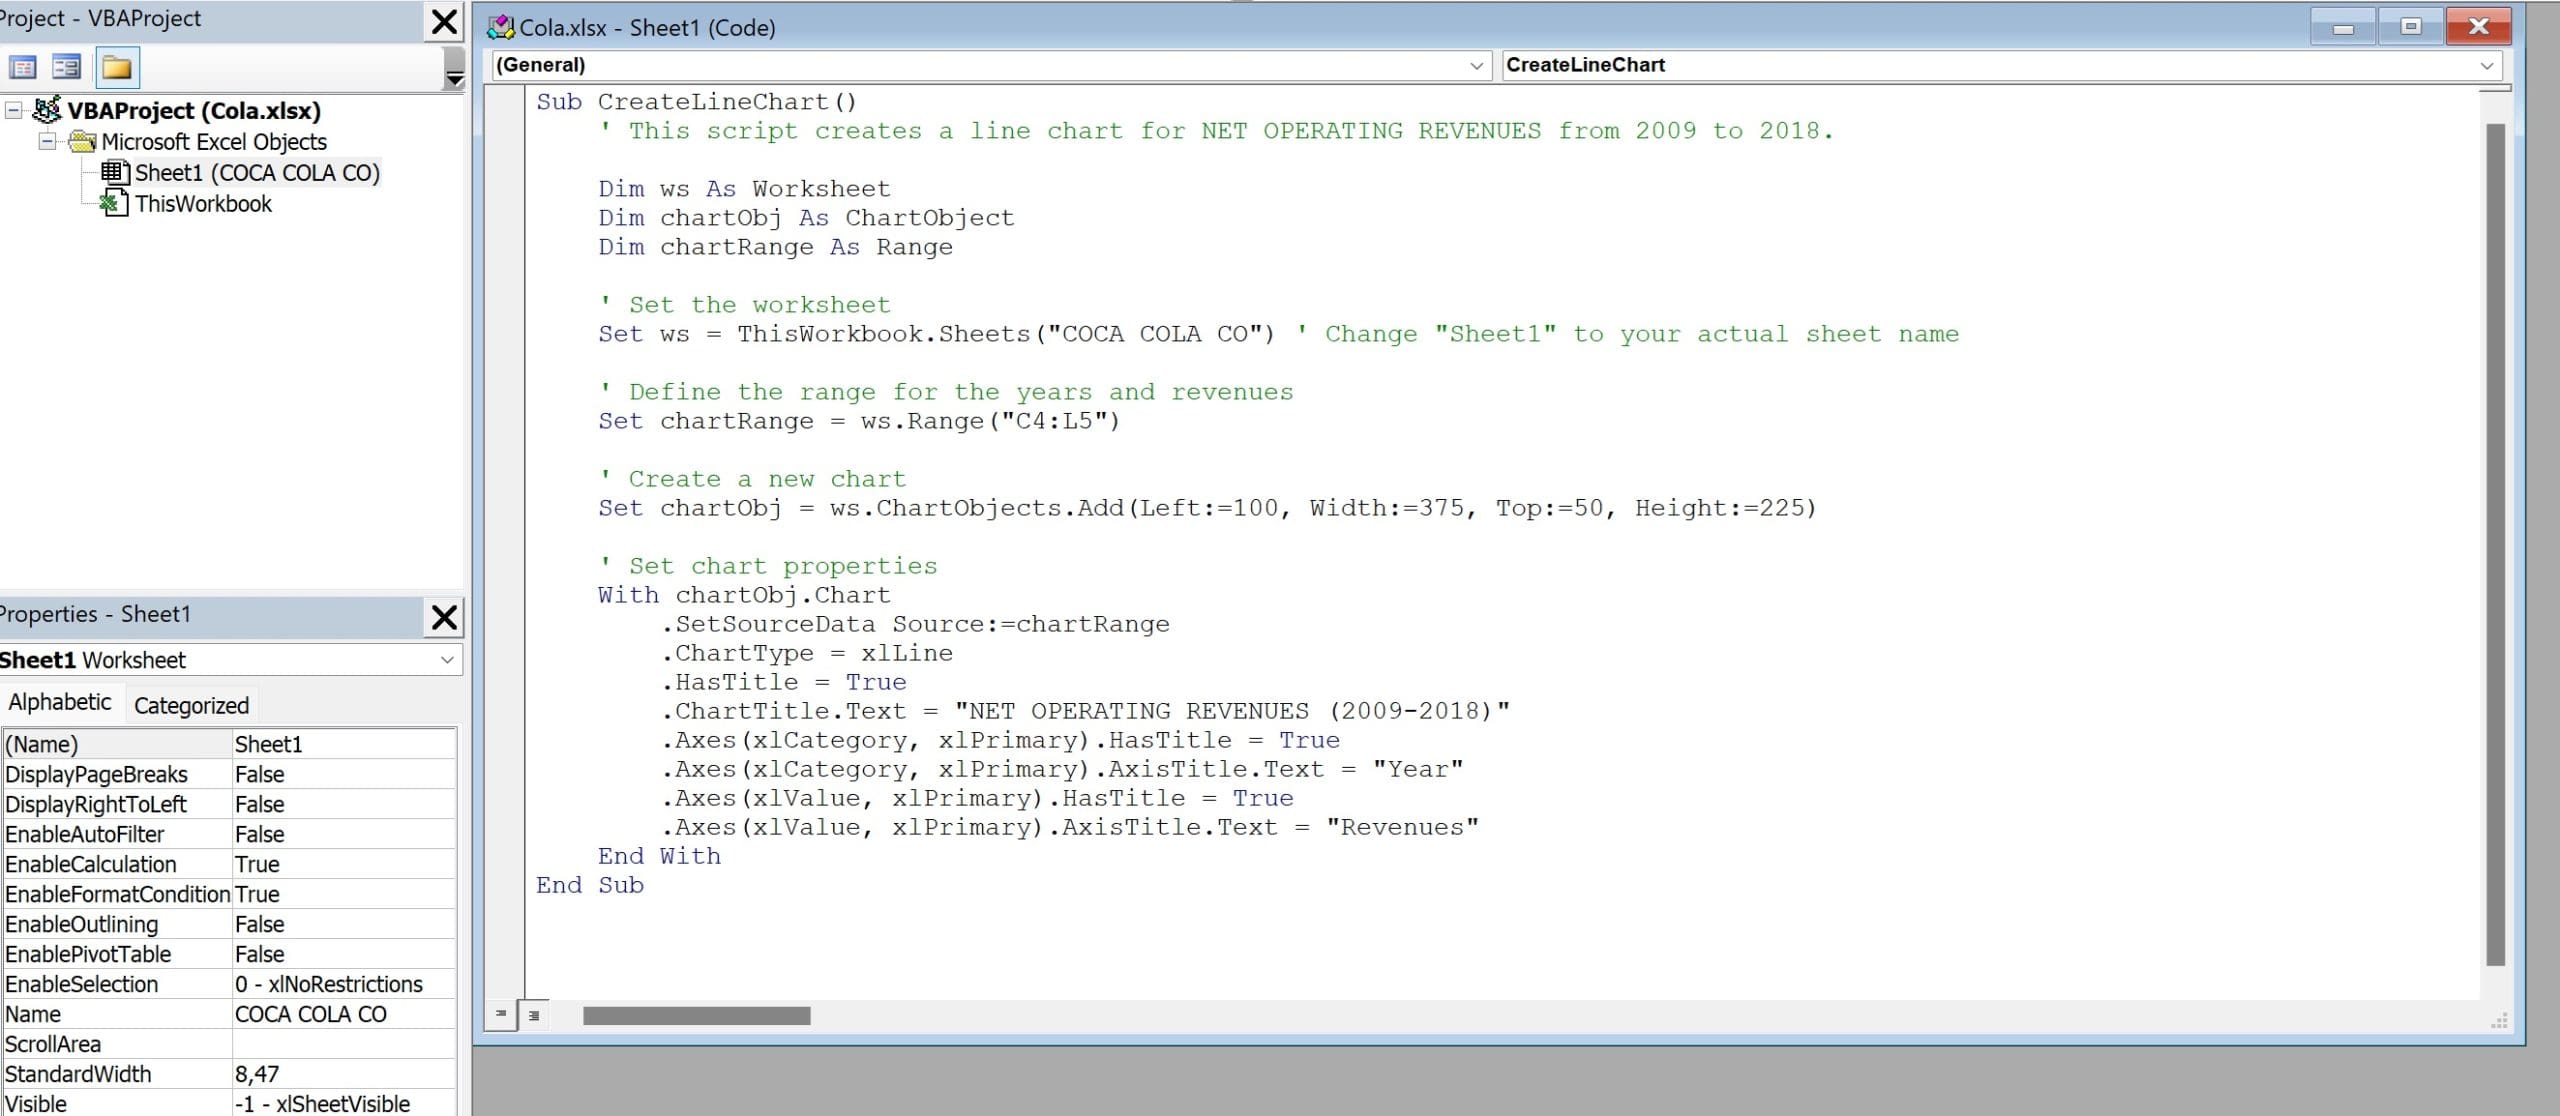2560x1116 pixels.
Task: Click the Dim chartObj As ChartObject line
Action: coord(806,218)
